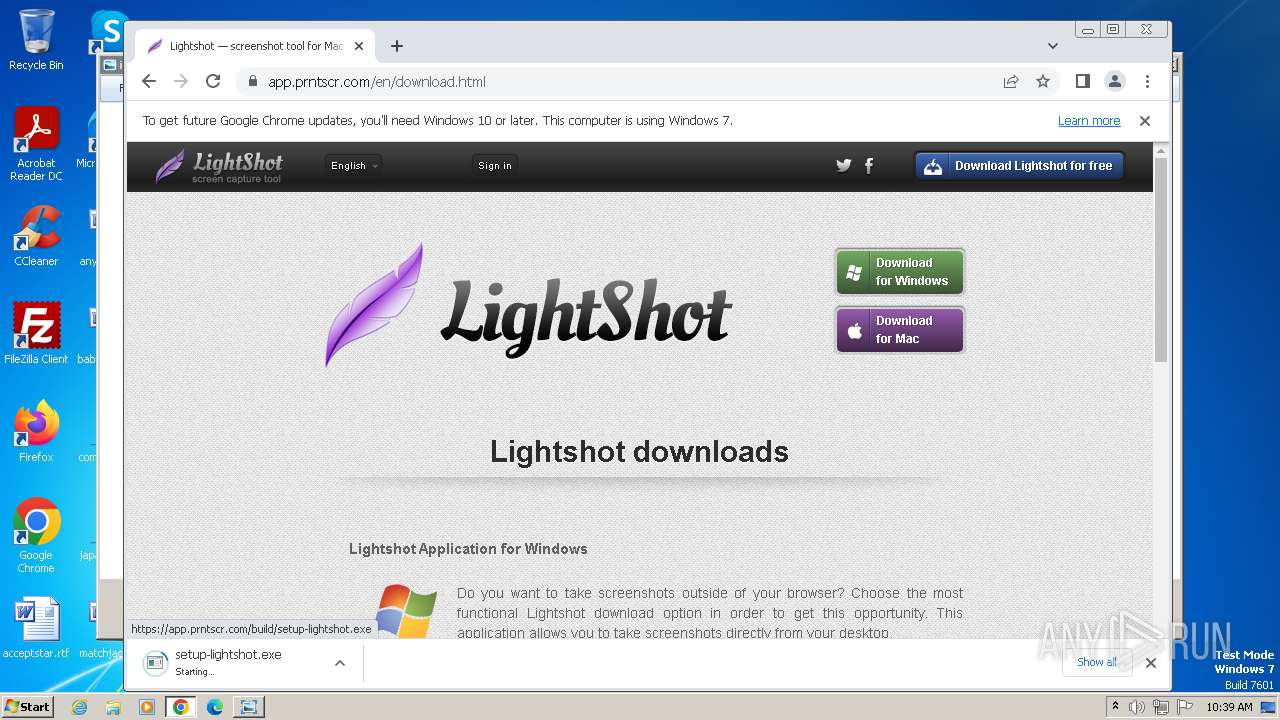
Task: Click Show all downloads
Action: [x=1097, y=662]
